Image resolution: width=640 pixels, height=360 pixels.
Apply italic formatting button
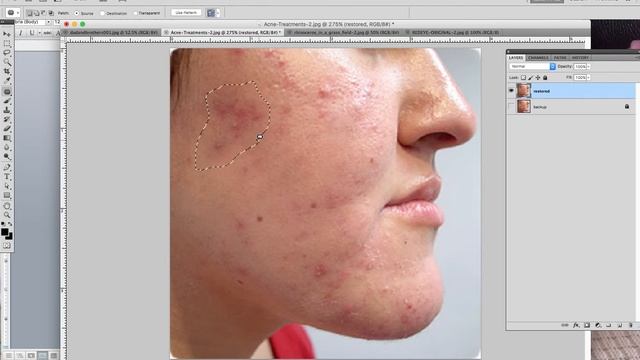tap(20, 33)
